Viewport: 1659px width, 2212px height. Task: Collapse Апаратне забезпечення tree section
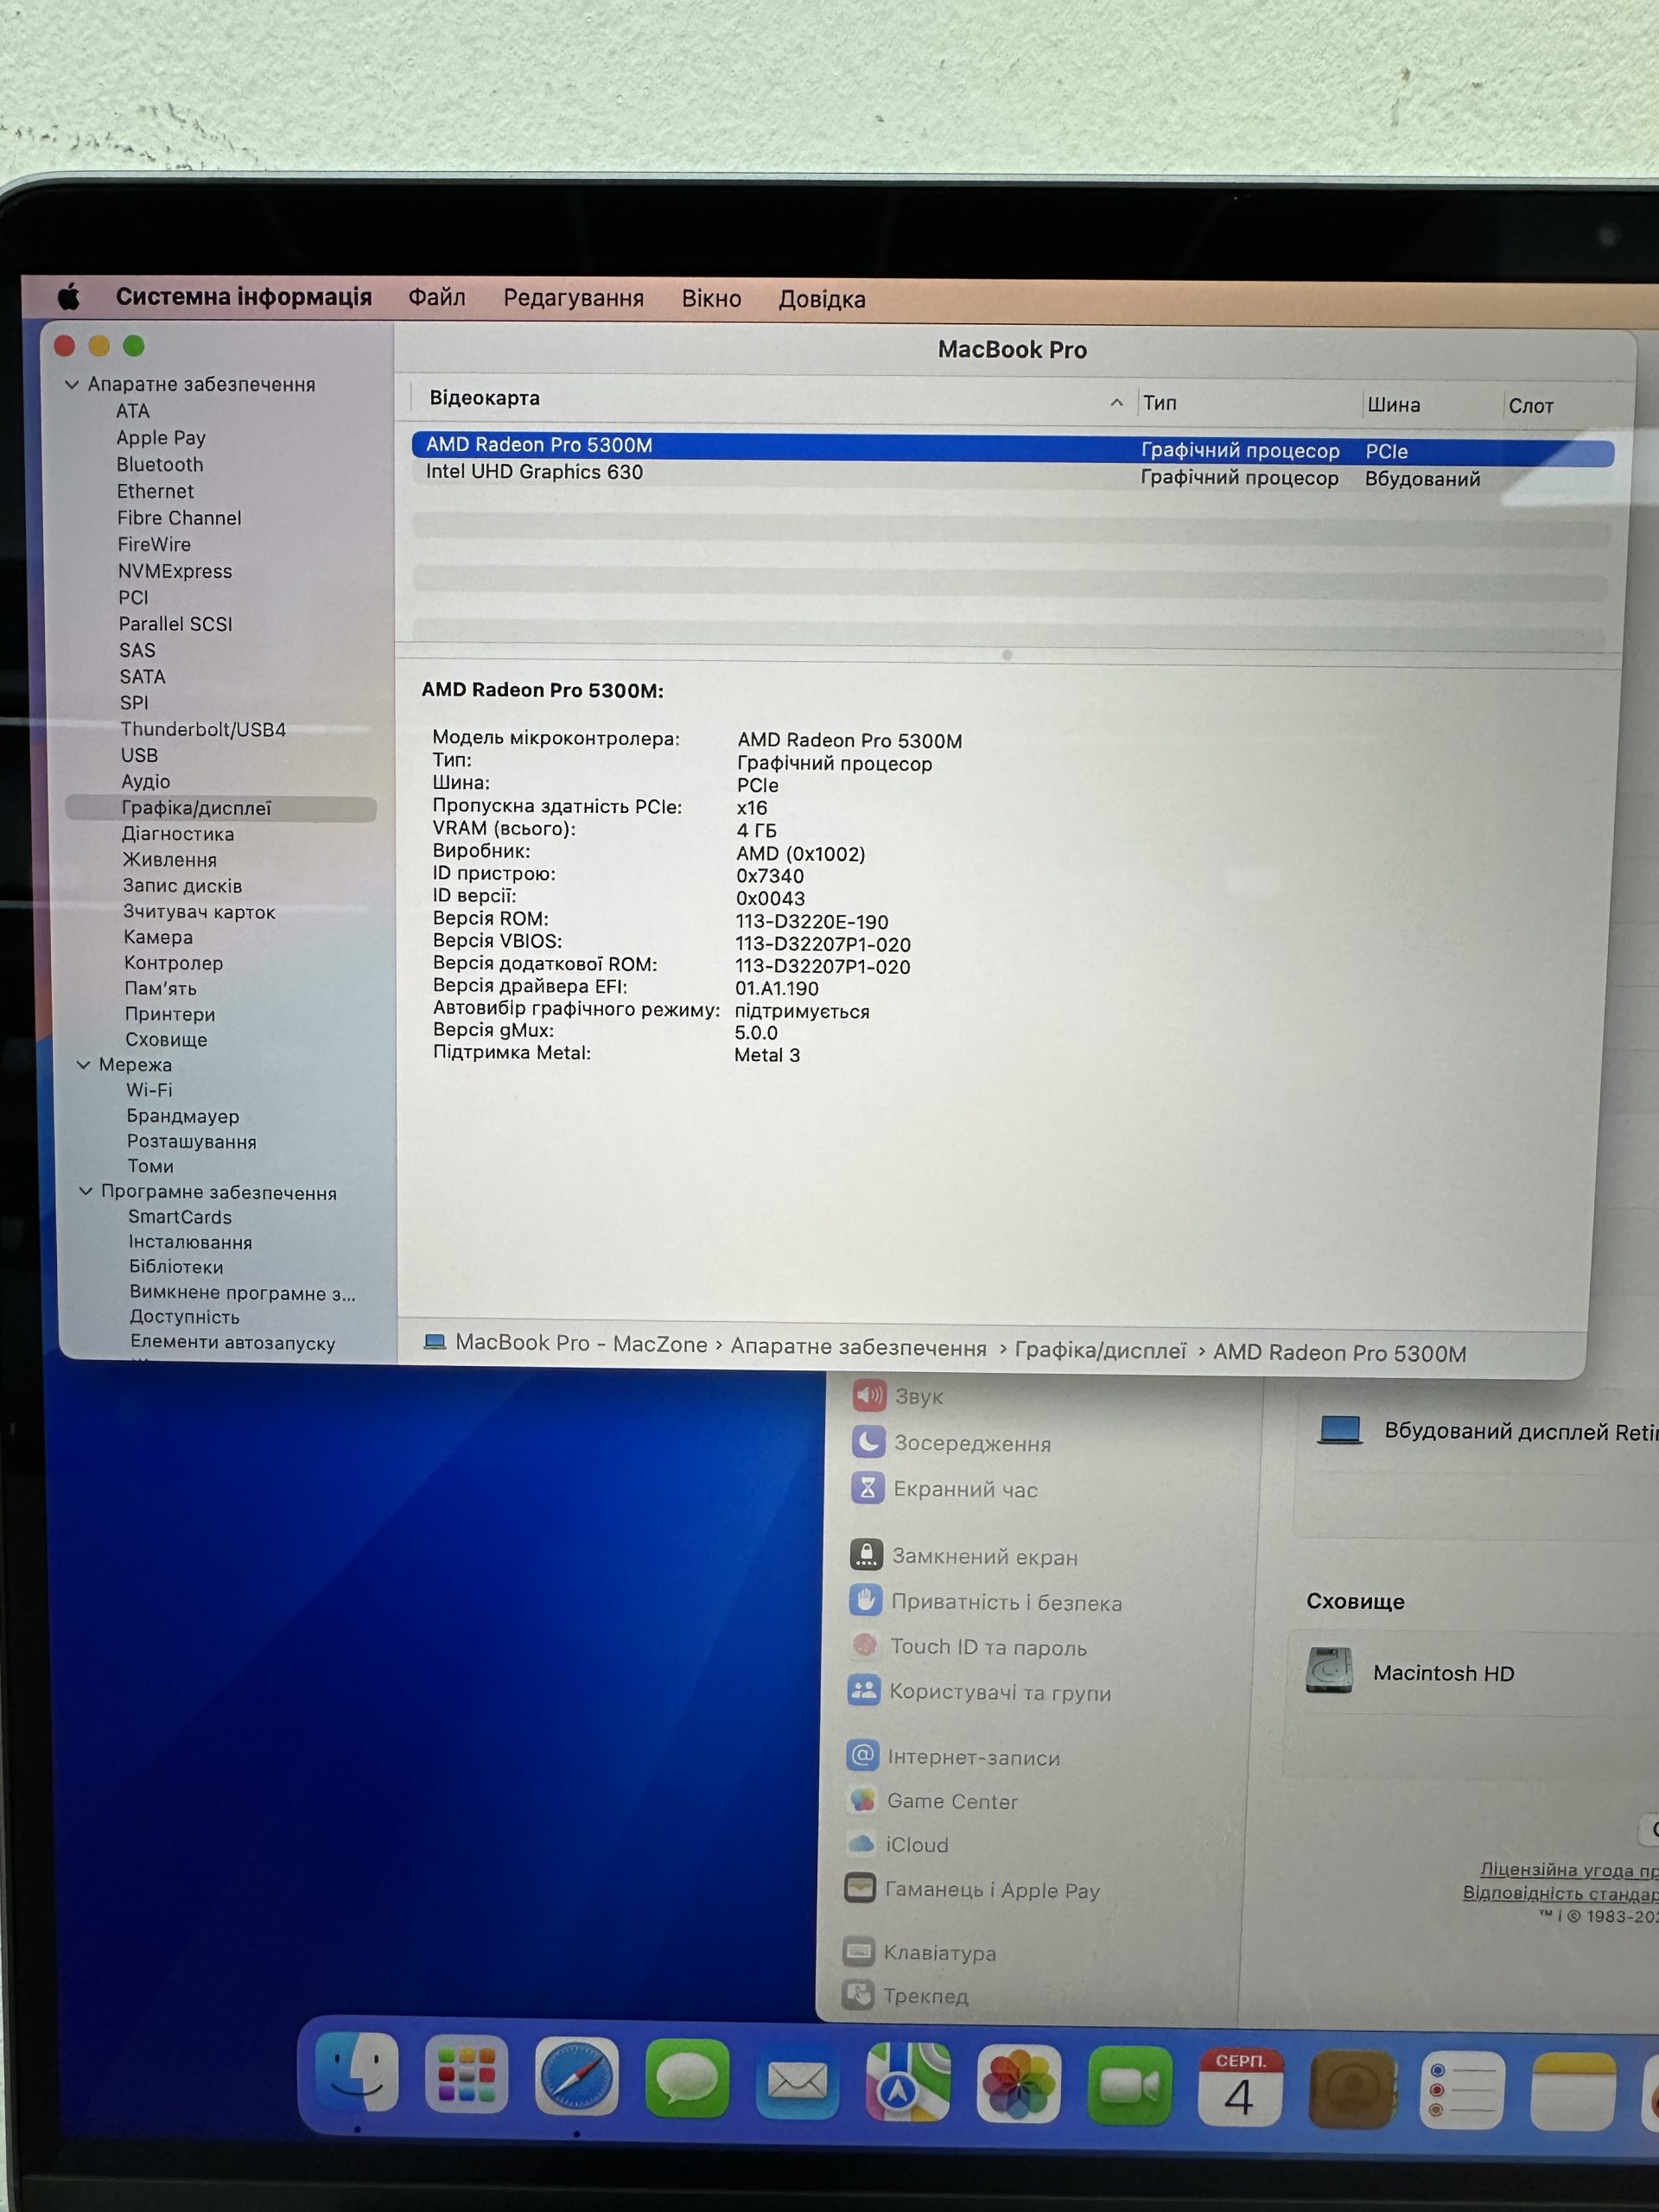[72, 384]
